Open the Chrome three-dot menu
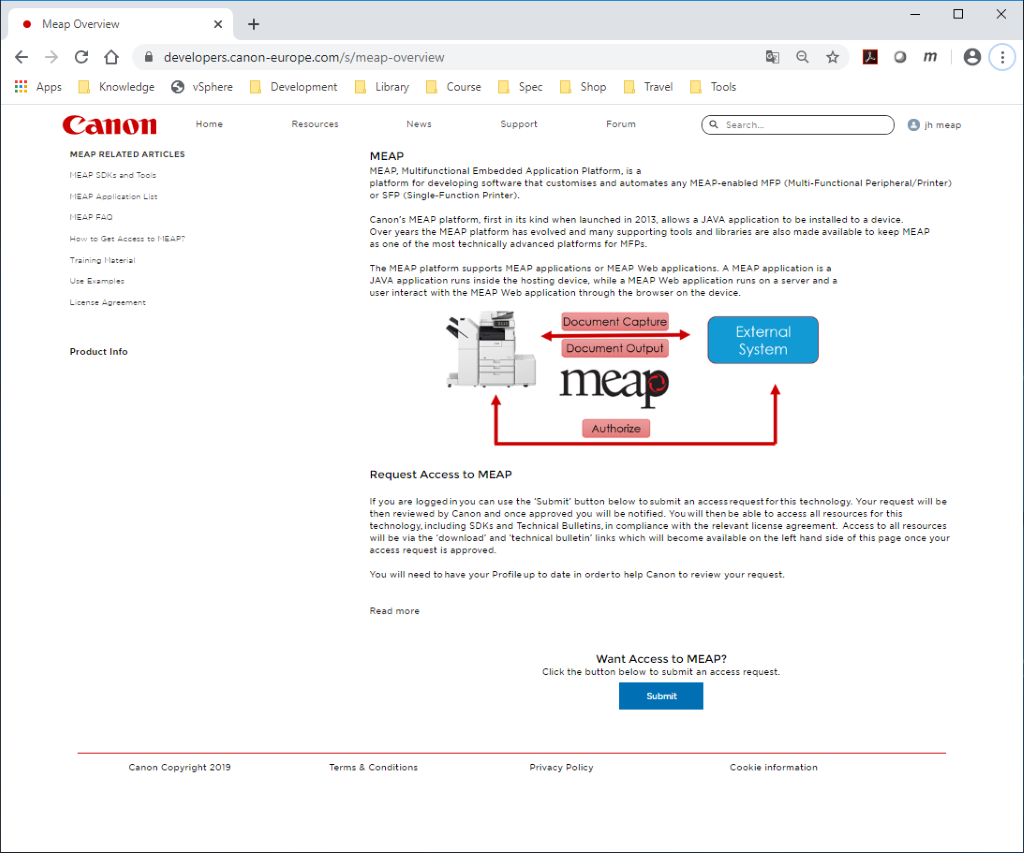Image resolution: width=1024 pixels, height=853 pixels. (1002, 57)
